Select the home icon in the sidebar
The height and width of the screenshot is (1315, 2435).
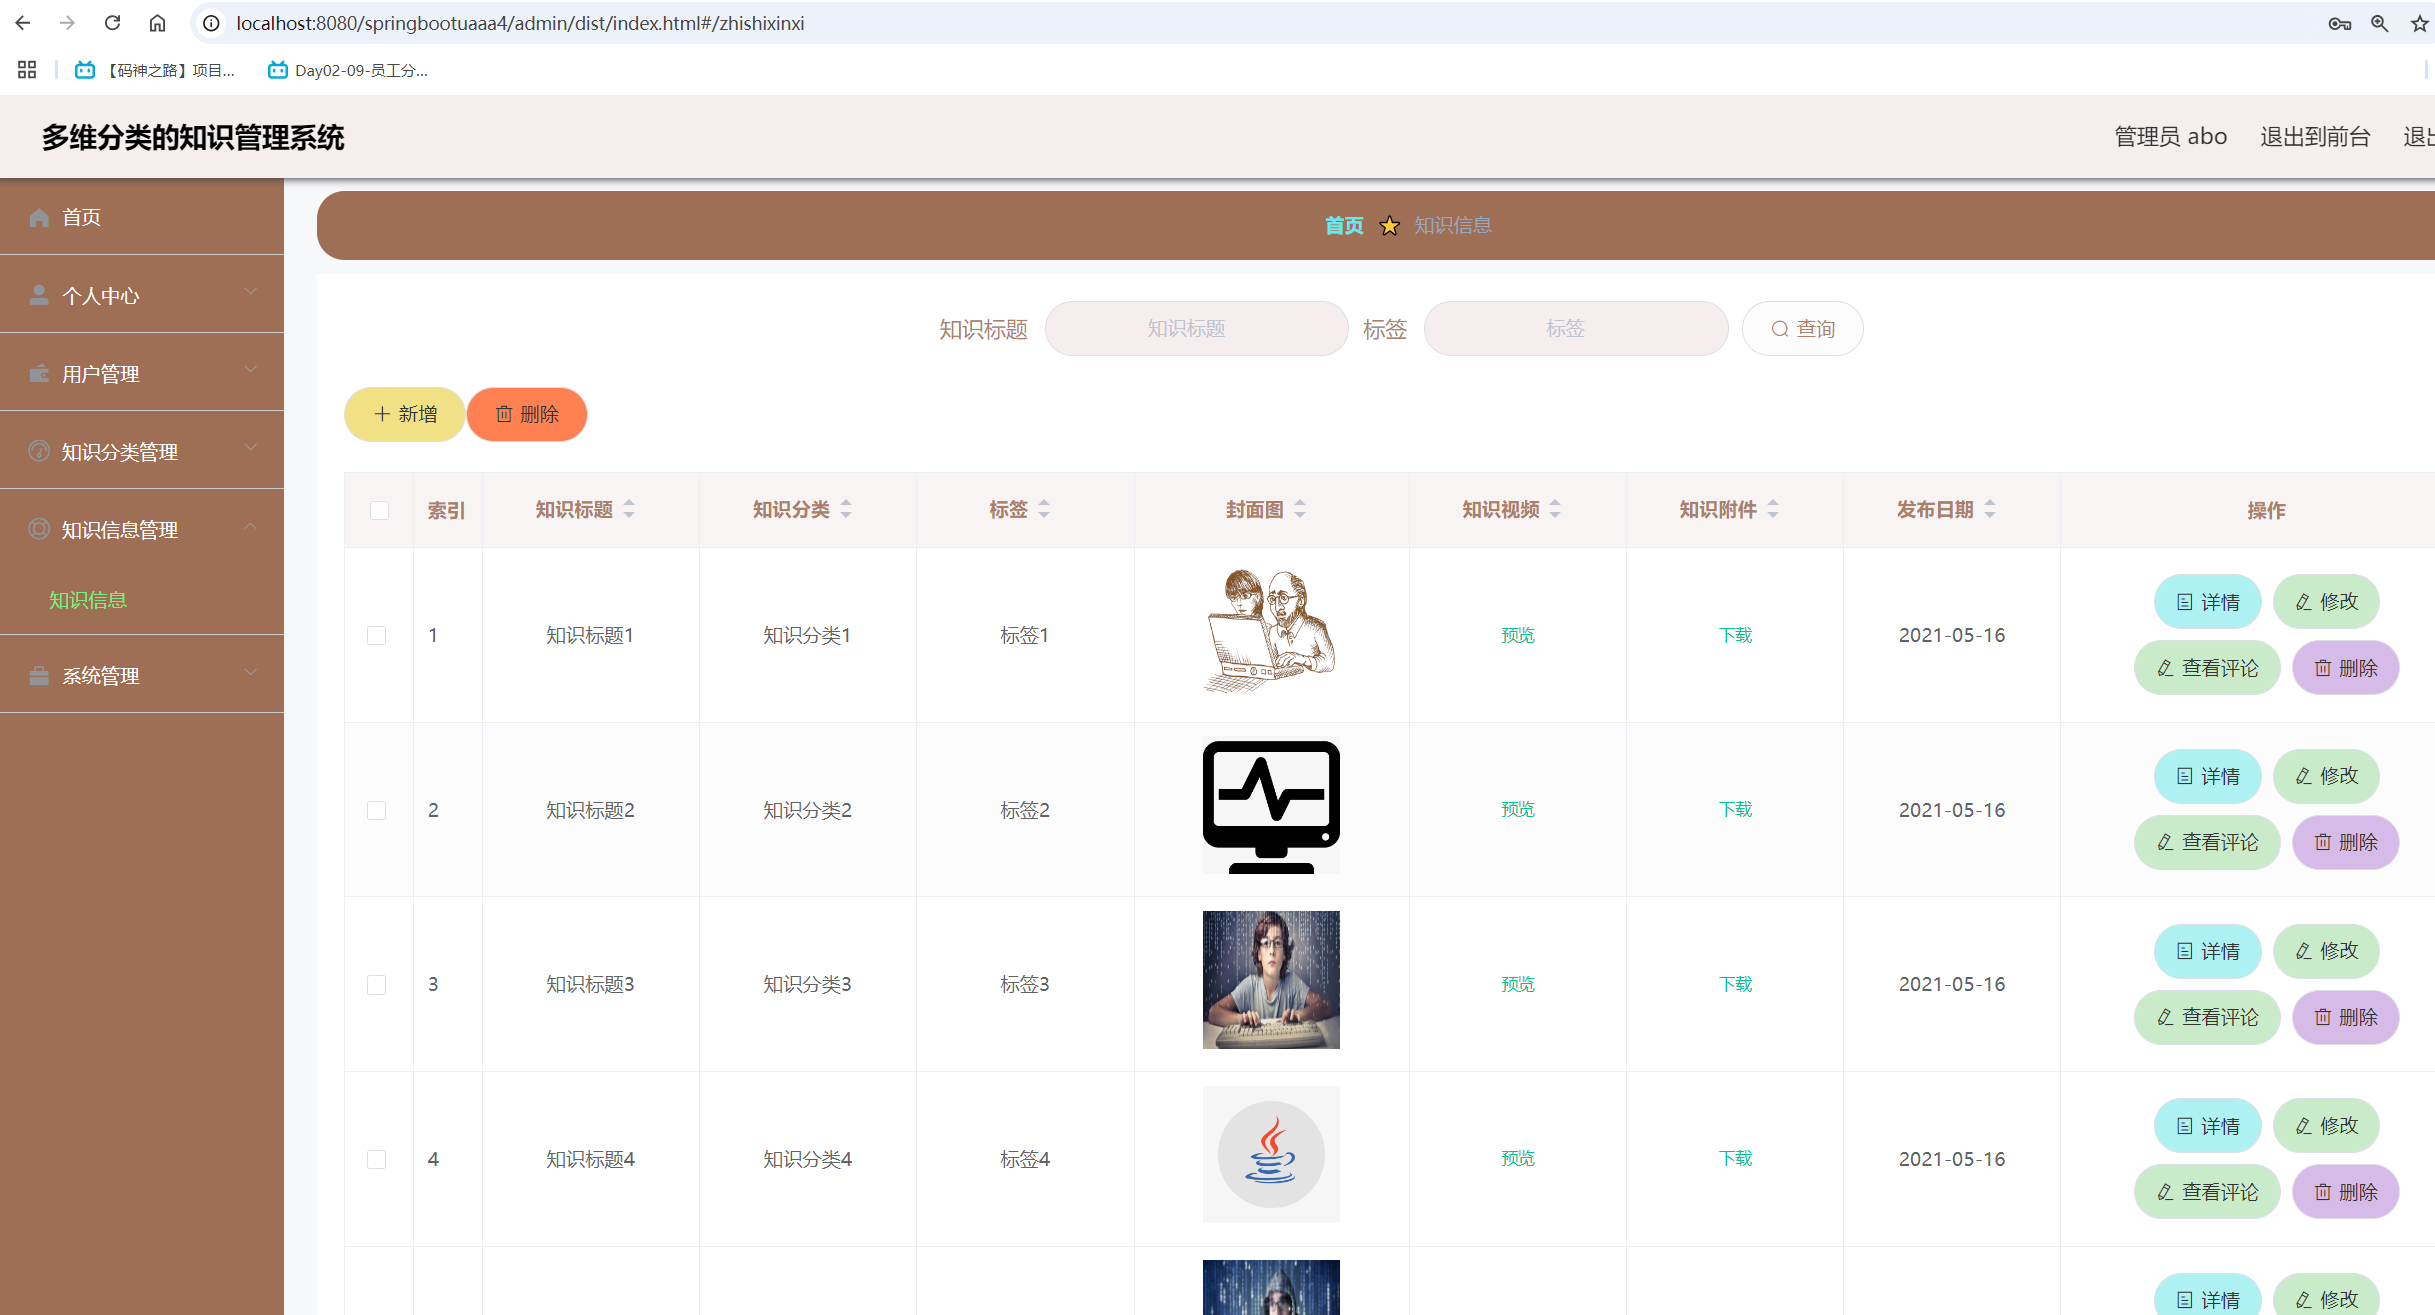[38, 217]
